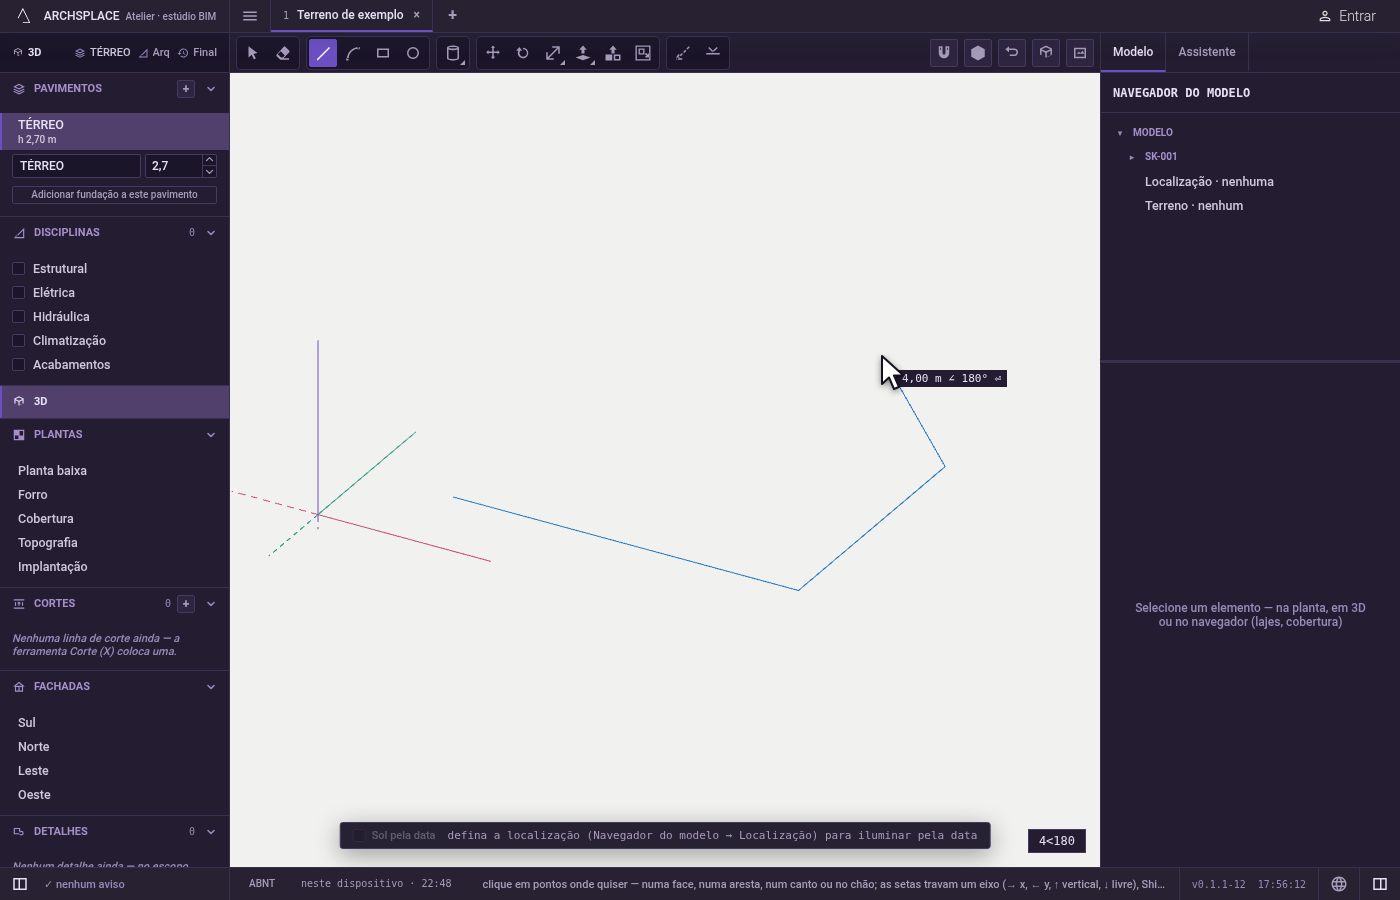Switch to the Assistente tab

tap(1206, 52)
